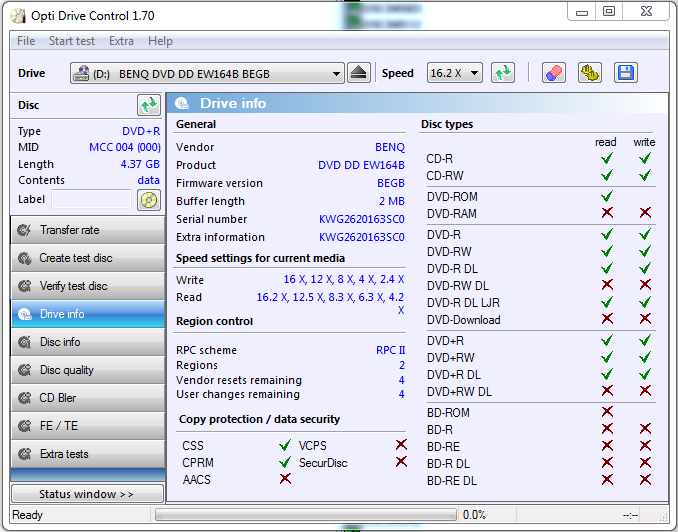The width and height of the screenshot is (678, 532).
Task: Open the File menu
Action: click(x=26, y=41)
